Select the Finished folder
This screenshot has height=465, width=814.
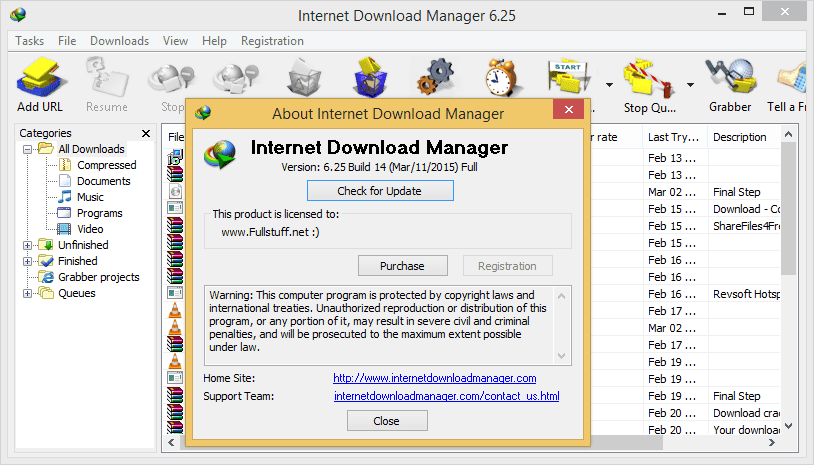click(x=77, y=261)
